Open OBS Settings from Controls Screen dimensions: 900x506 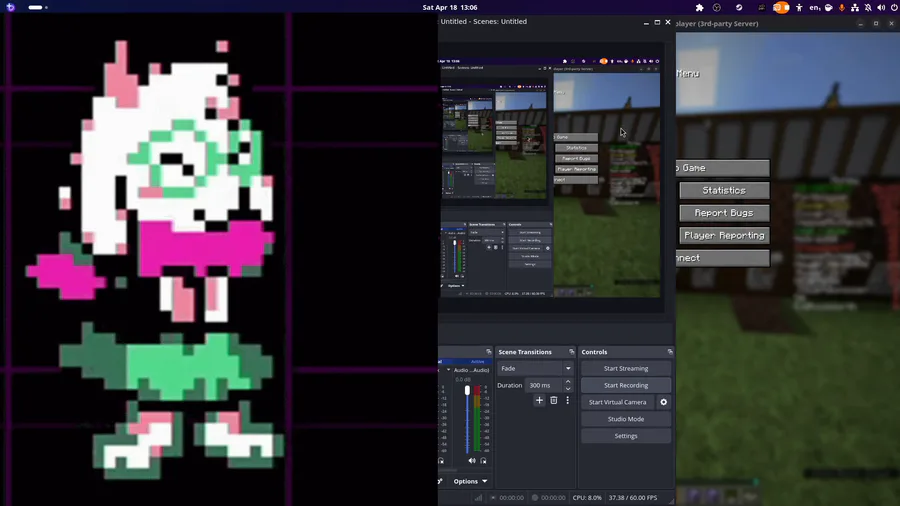tap(626, 436)
